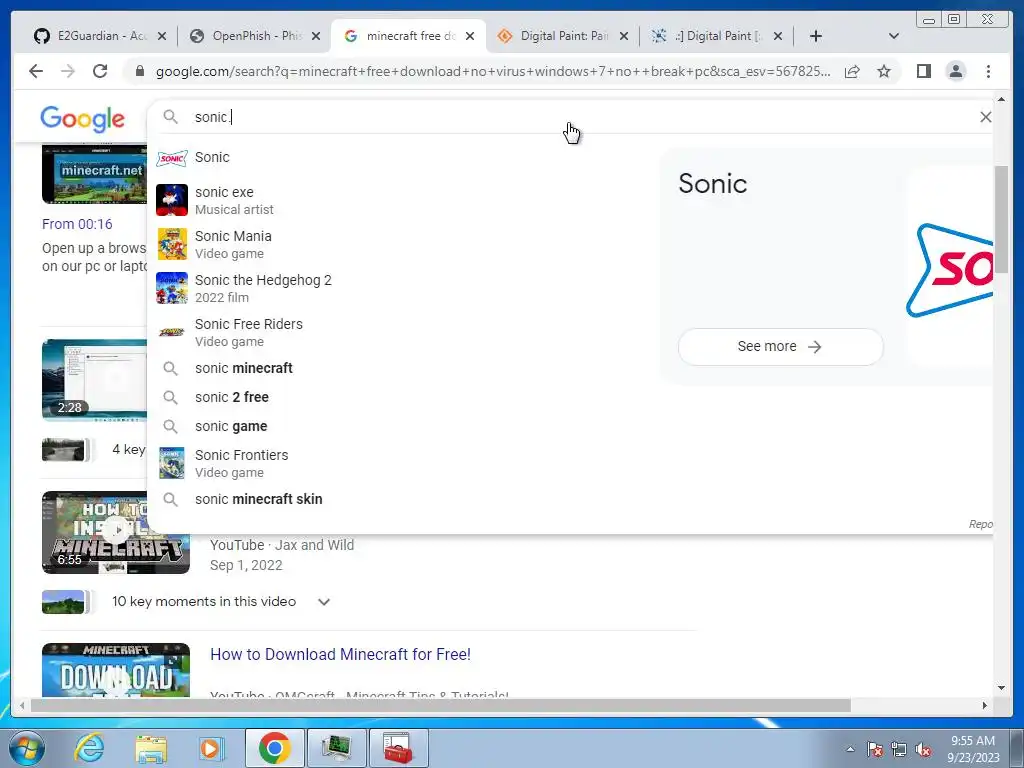Open the Chrome three-dot menu
The height and width of the screenshot is (768, 1024).
[988, 71]
